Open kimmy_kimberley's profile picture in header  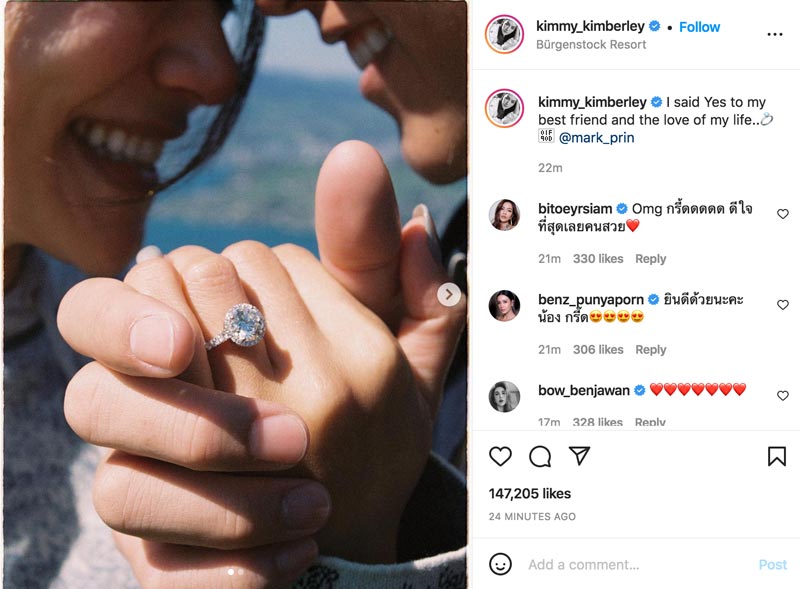coord(504,34)
